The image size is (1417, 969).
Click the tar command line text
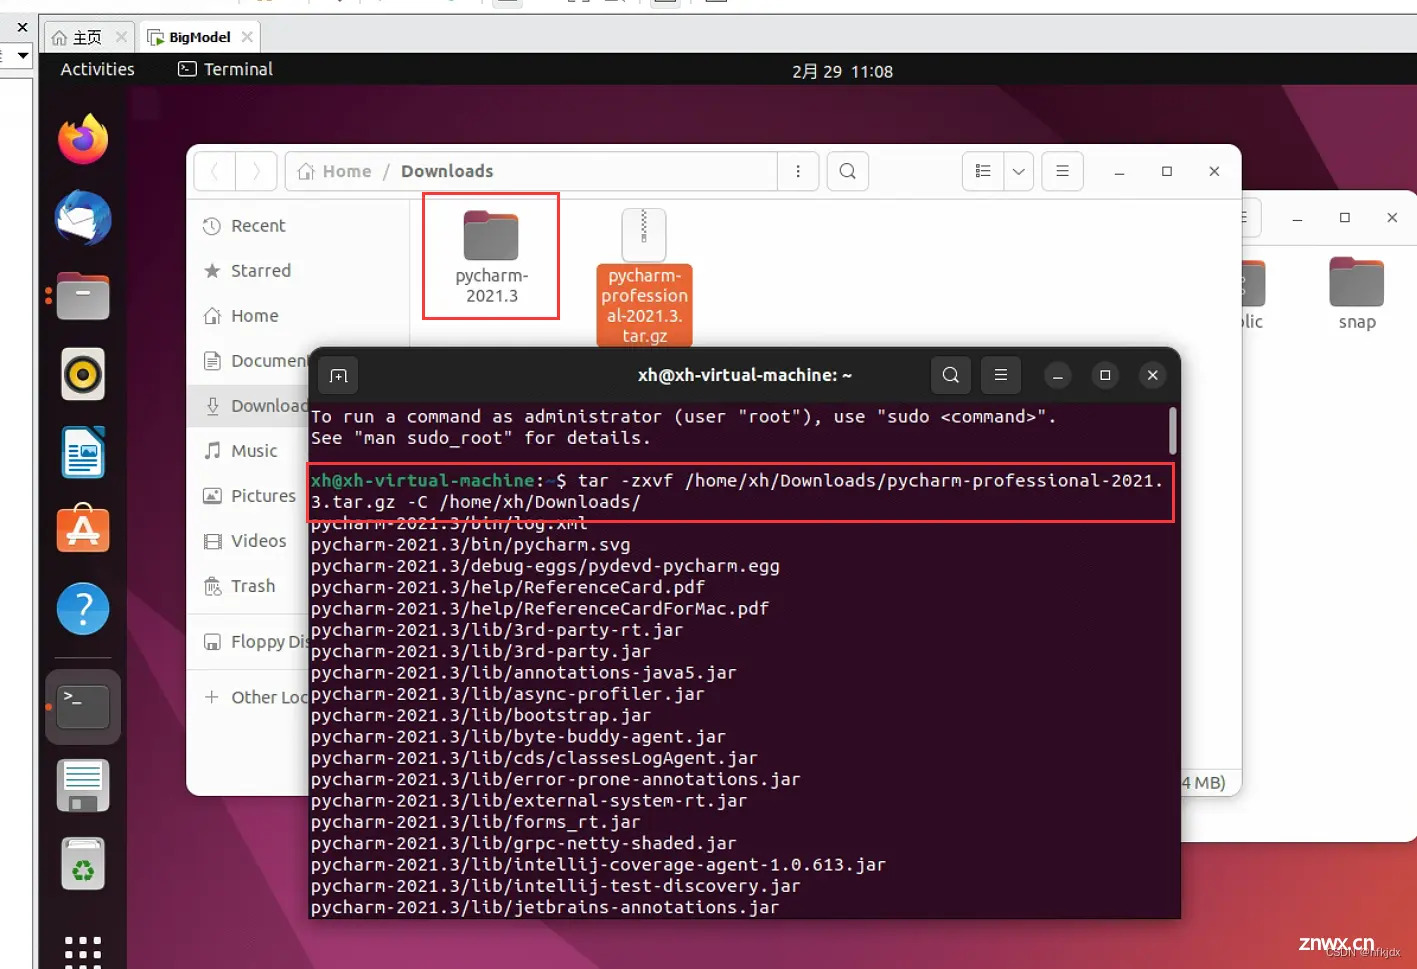[x=737, y=491]
